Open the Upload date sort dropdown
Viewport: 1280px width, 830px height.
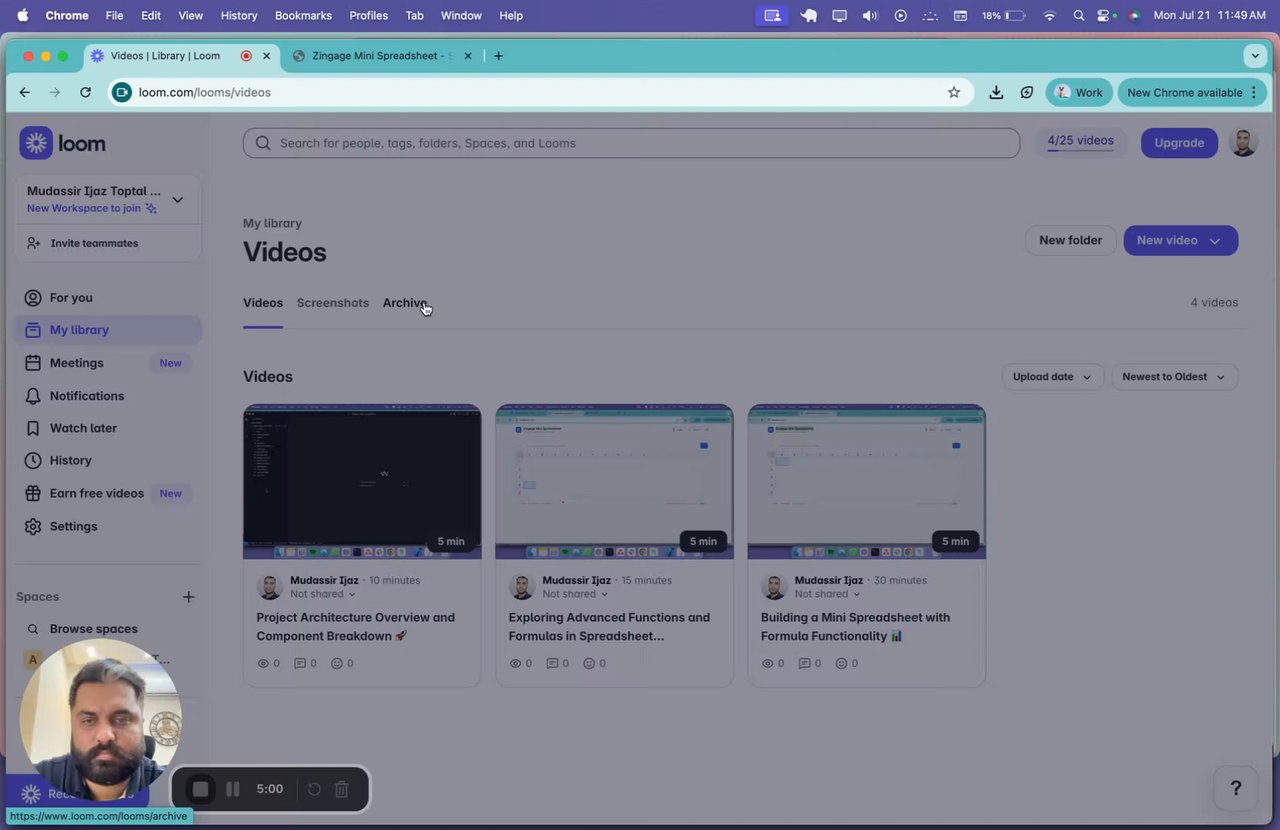point(1053,377)
